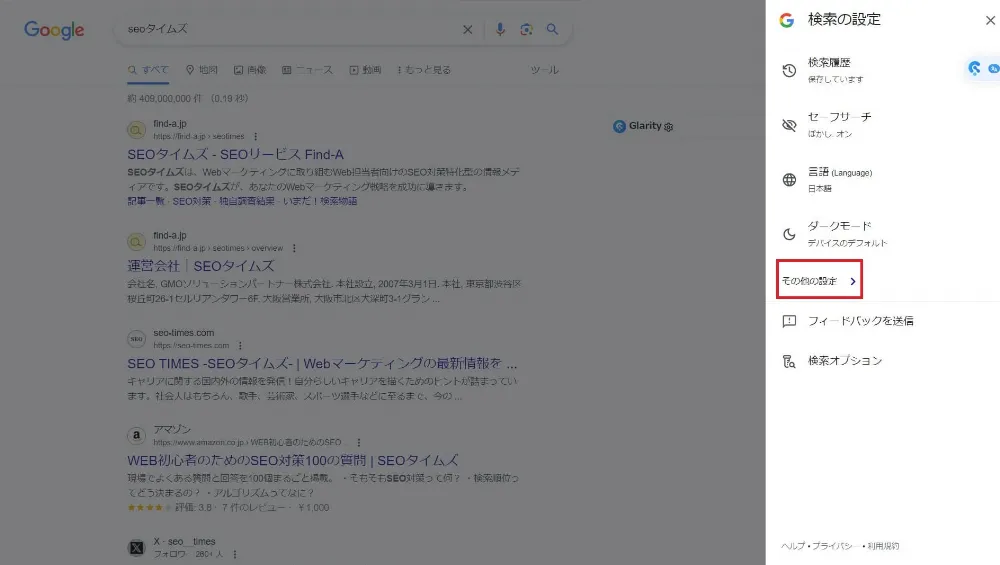Click the アマゾン favicon
The height and width of the screenshot is (565, 1000).
[136, 436]
